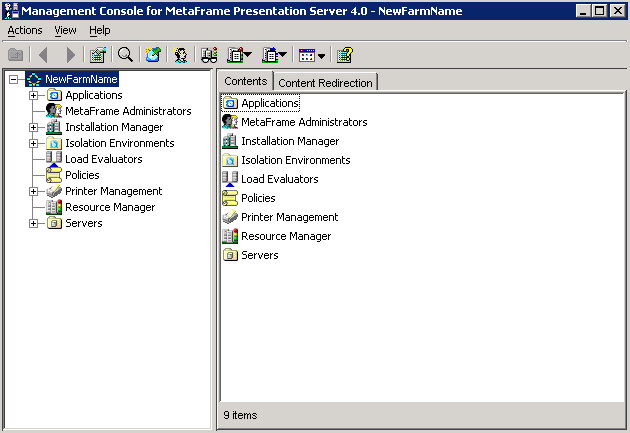
Task: Expand the Servers tree node
Action: tap(33, 223)
